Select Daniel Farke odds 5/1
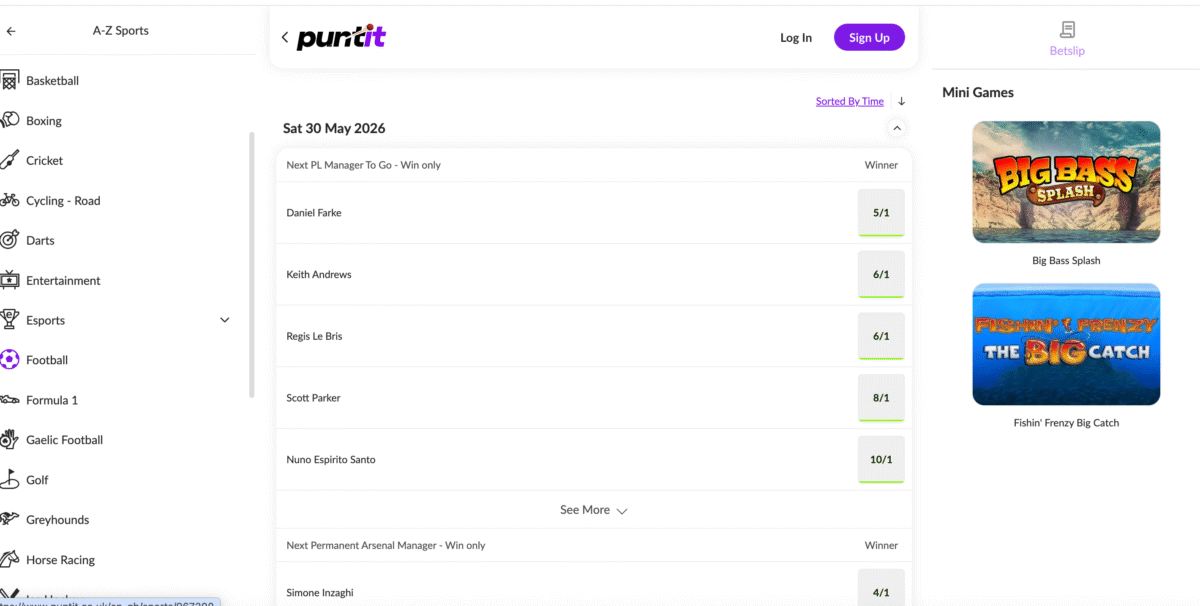The width and height of the screenshot is (1200, 606). [x=881, y=213]
